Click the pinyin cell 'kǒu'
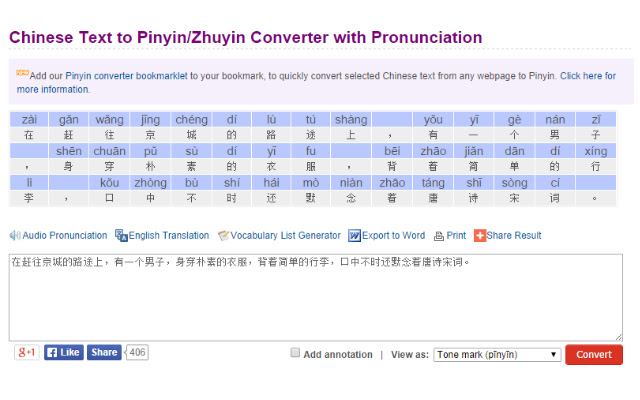Viewport: 640px width, 400px height. click(x=109, y=182)
